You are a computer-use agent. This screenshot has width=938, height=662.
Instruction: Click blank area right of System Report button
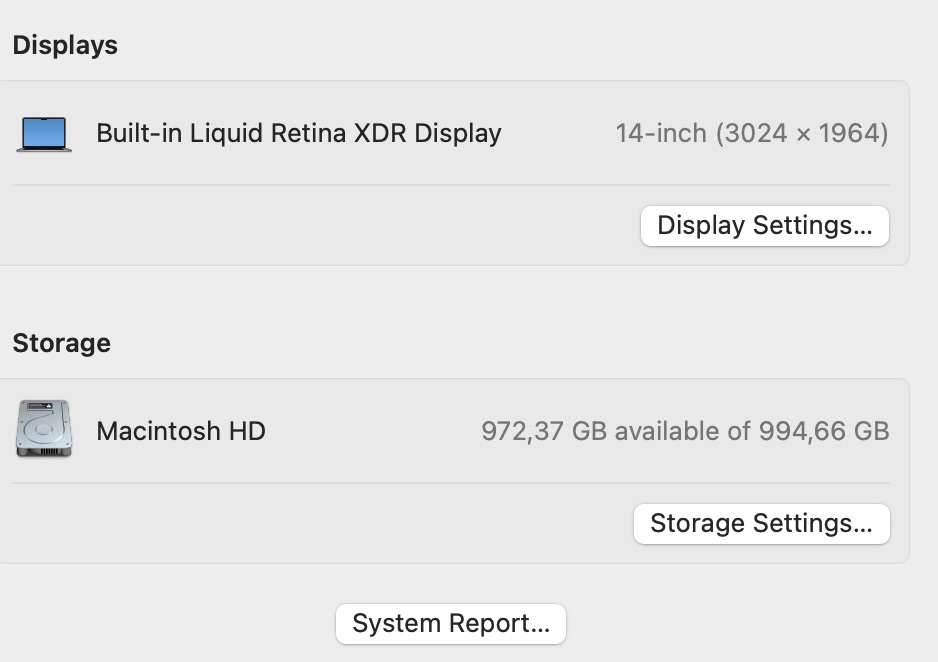[x=740, y=624]
